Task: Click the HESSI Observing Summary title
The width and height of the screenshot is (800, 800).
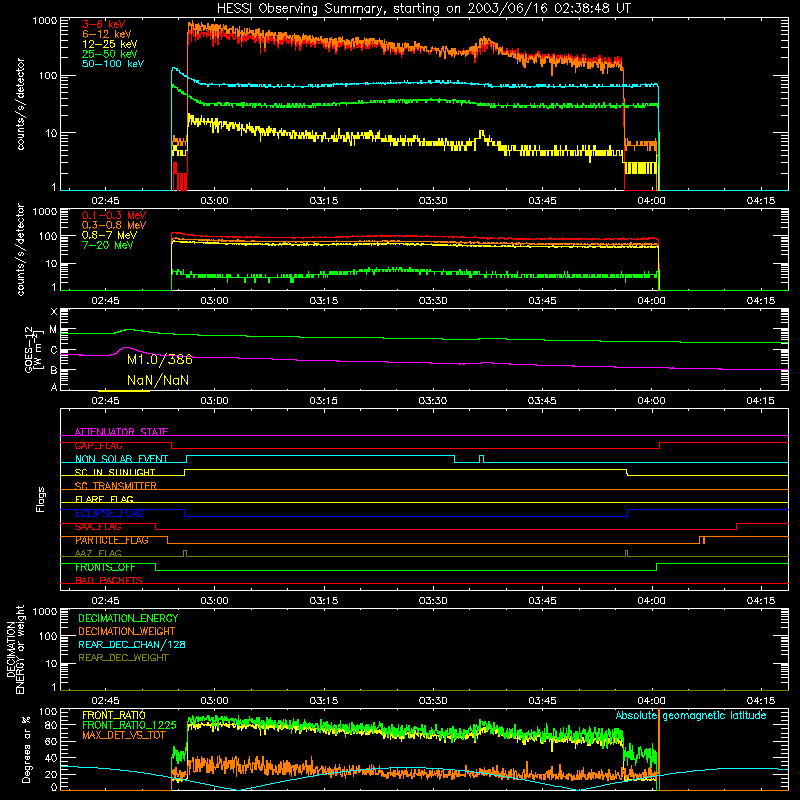Action: [424, 9]
